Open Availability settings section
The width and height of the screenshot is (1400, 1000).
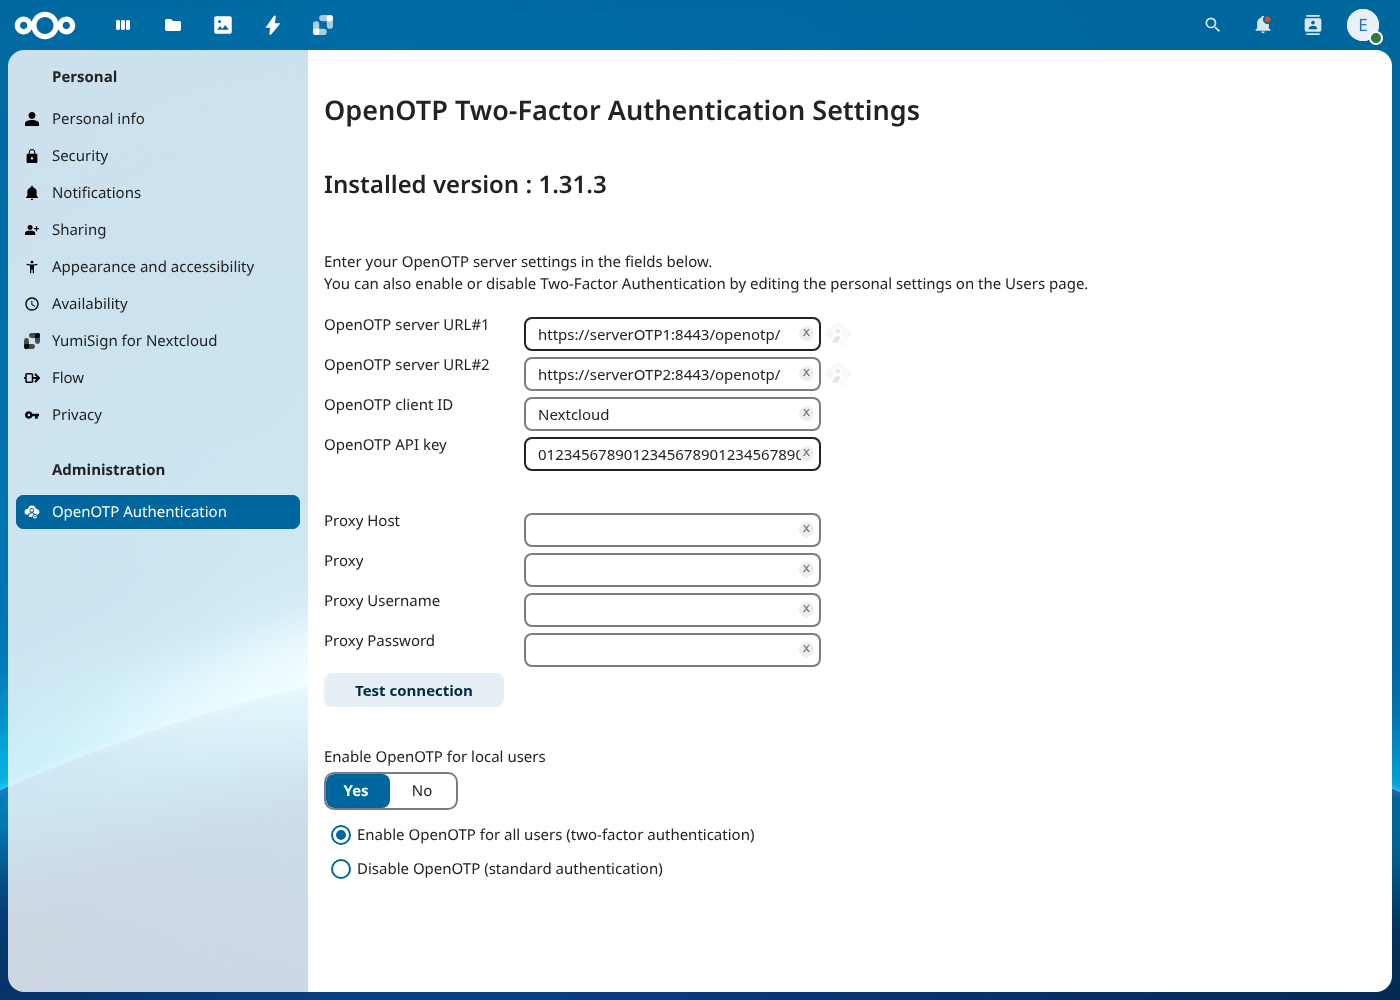pyautogui.click(x=158, y=304)
